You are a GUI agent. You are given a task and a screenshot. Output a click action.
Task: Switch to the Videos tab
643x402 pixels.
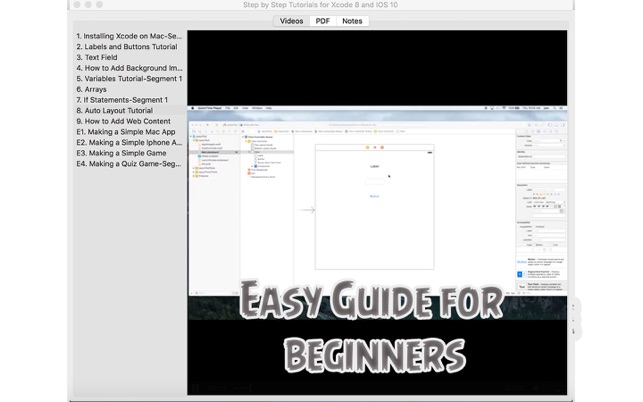click(x=291, y=21)
